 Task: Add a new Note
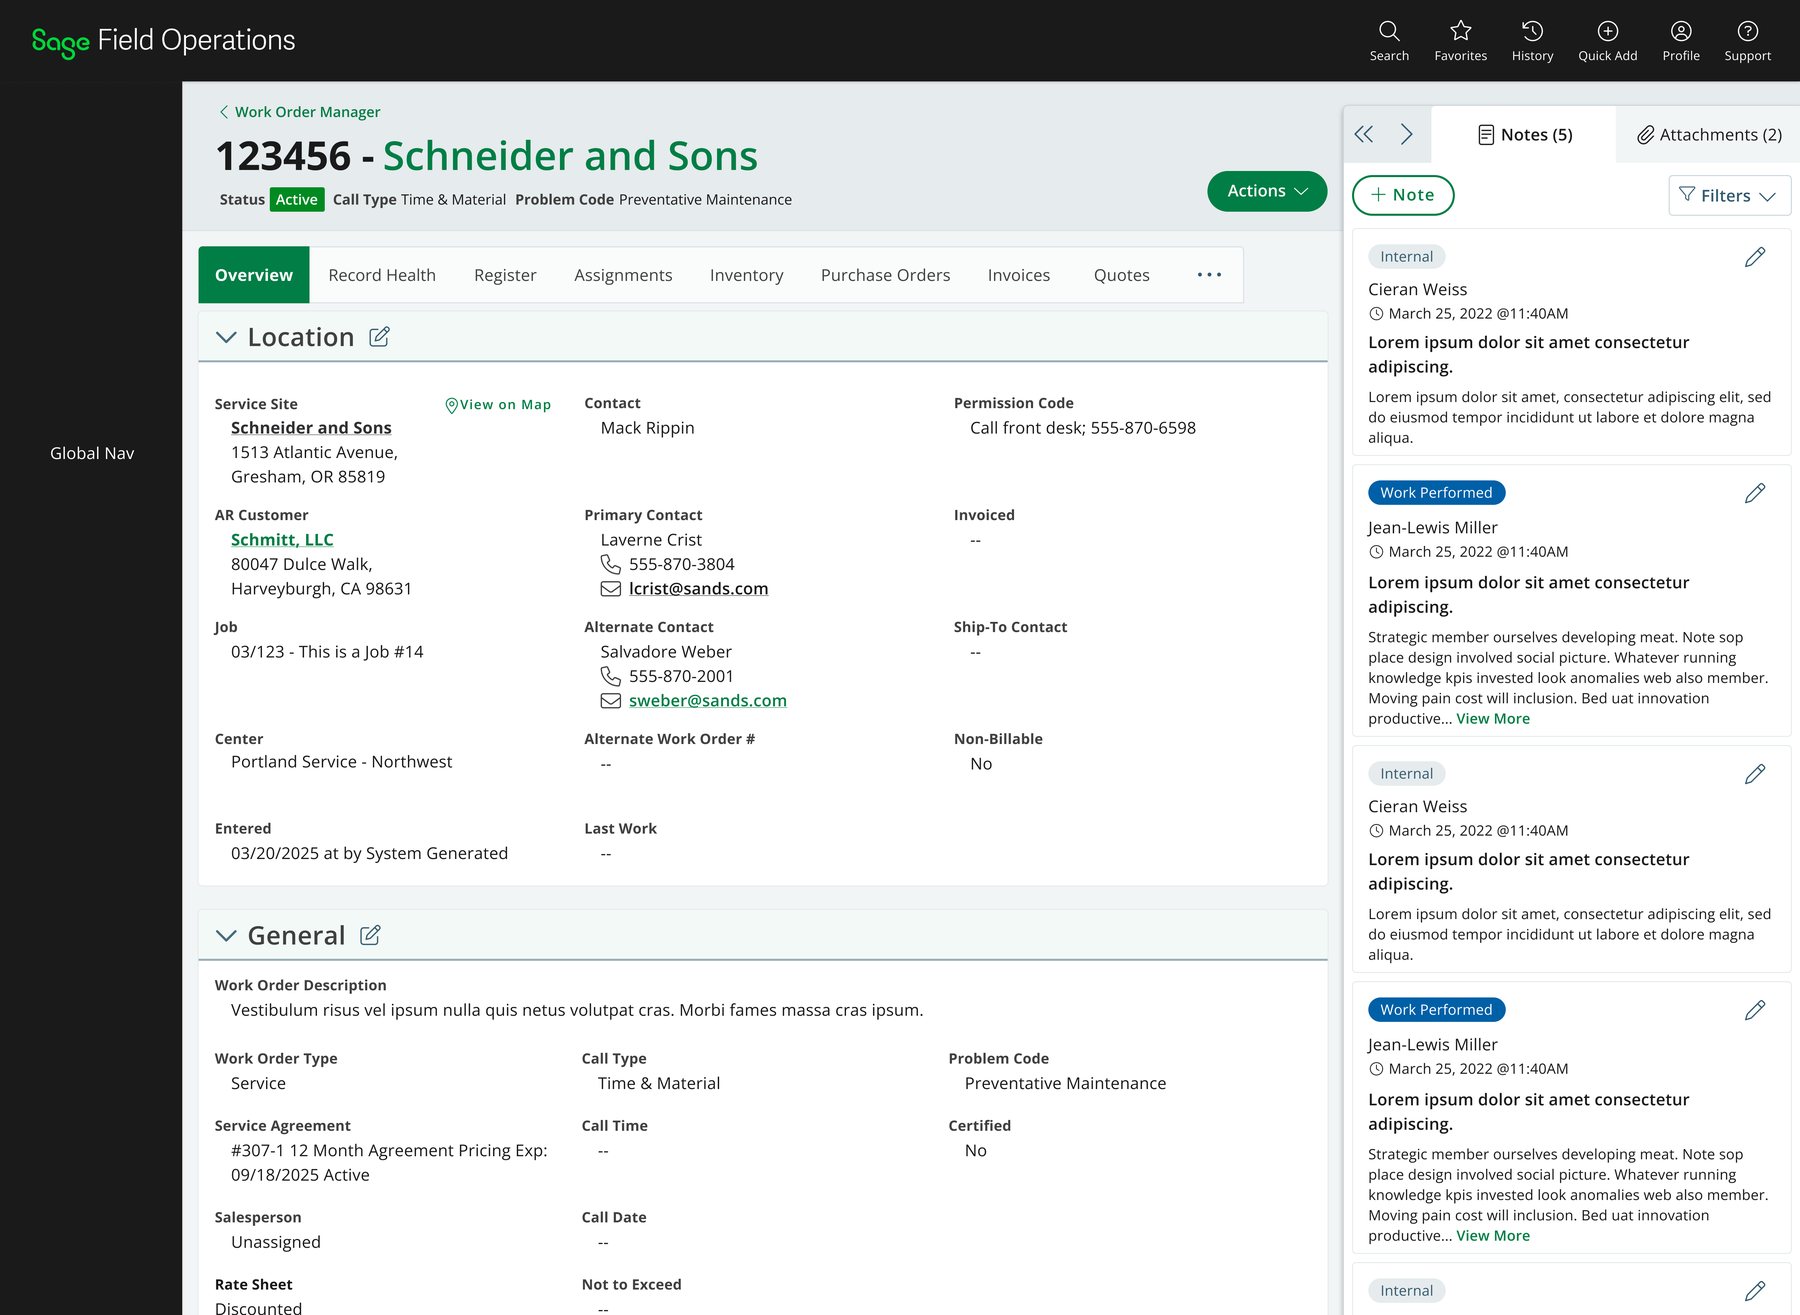tap(1403, 195)
